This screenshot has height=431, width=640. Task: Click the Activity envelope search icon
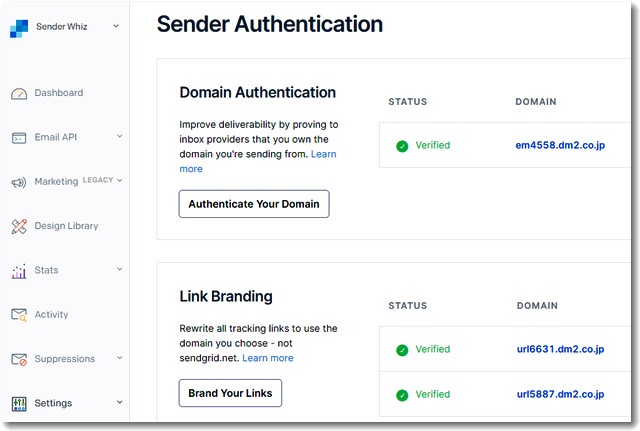pyautogui.click(x=19, y=315)
